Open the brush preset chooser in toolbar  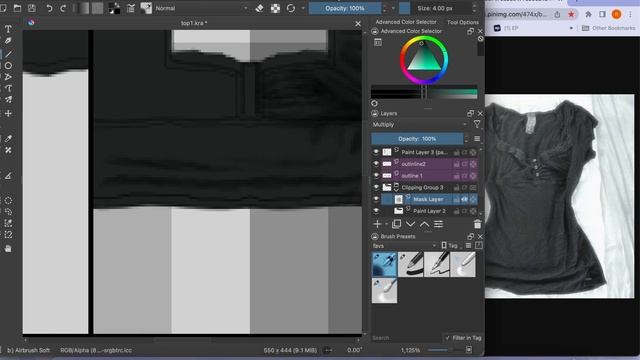[146, 8]
